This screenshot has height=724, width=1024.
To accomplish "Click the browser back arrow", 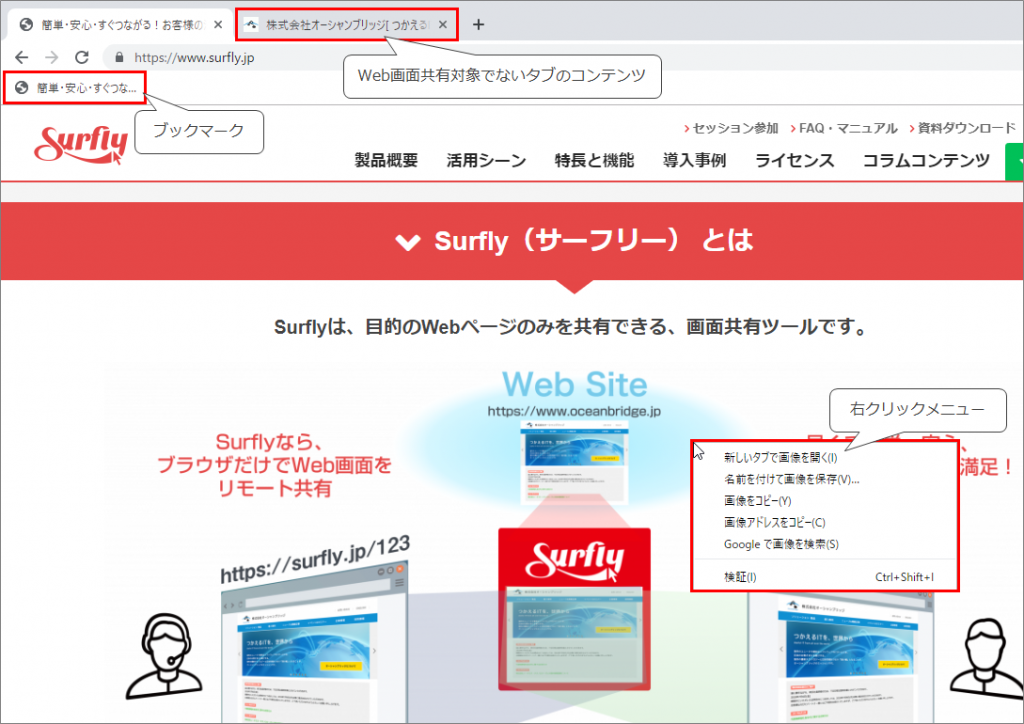I will point(20,58).
